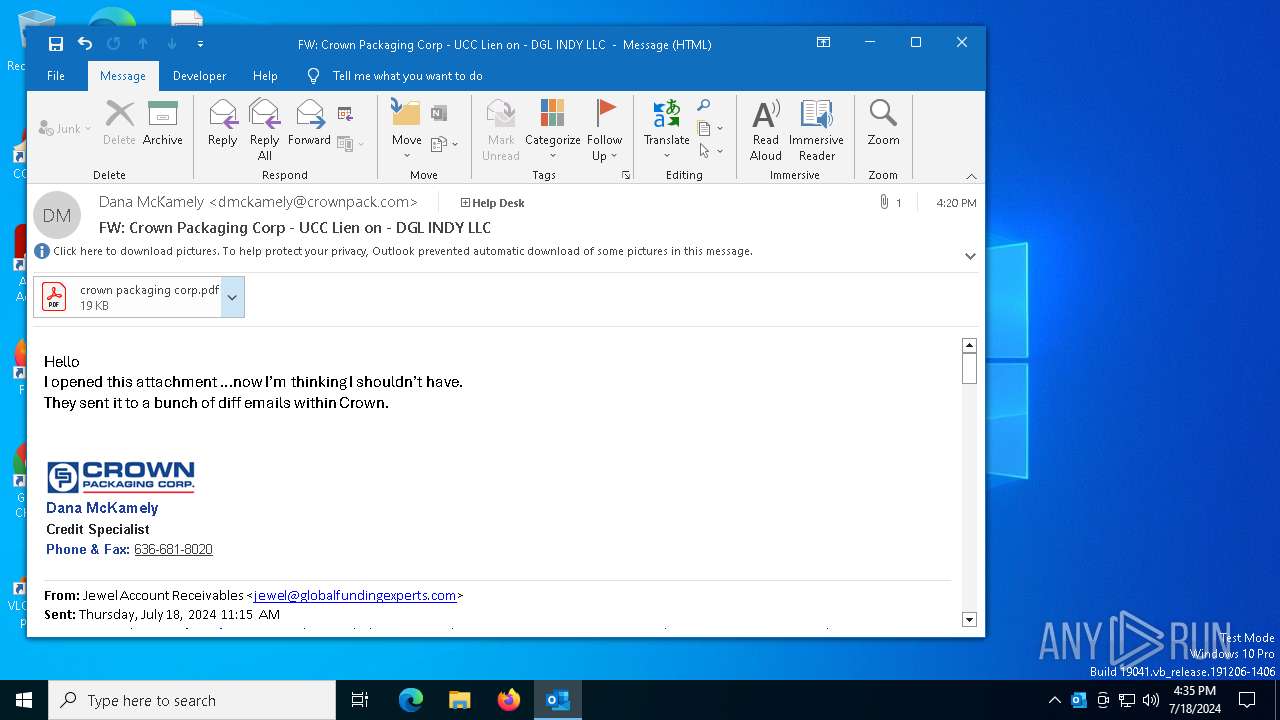
Task: Open the Move folder dropdown
Action: [x=406, y=130]
